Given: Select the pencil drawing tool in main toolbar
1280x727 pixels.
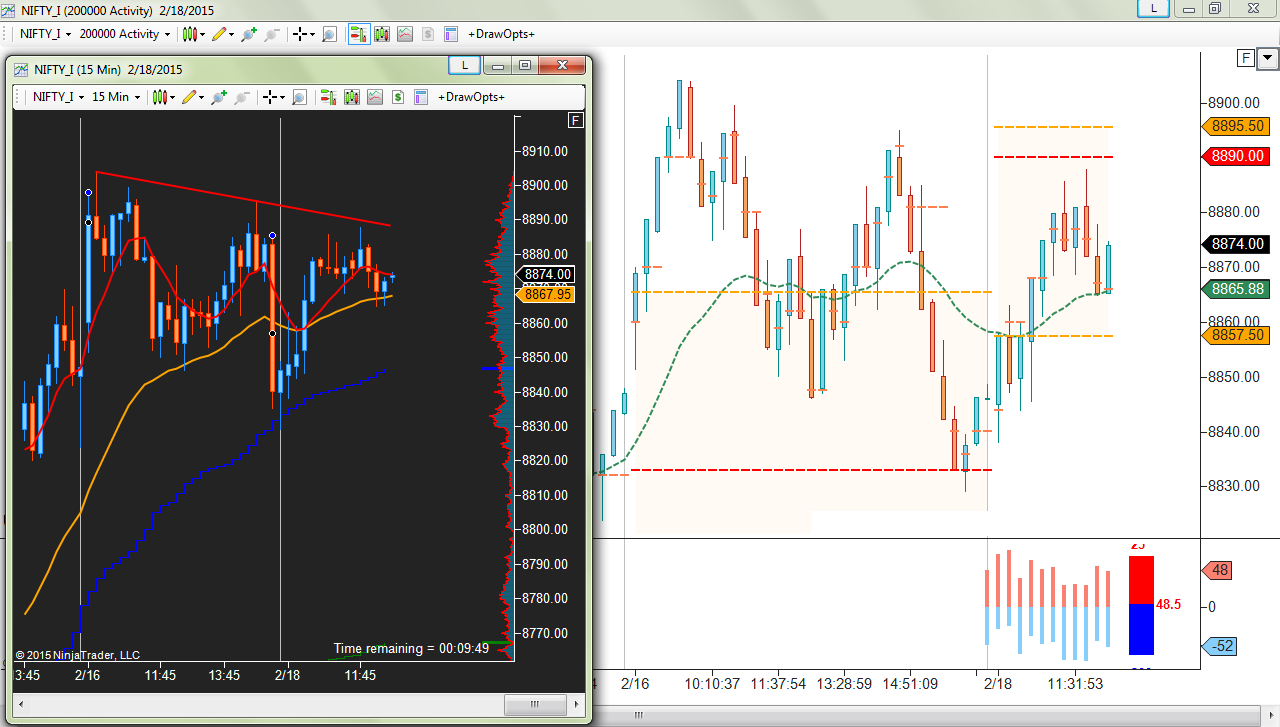Looking at the screenshot, I should pyautogui.click(x=218, y=34).
